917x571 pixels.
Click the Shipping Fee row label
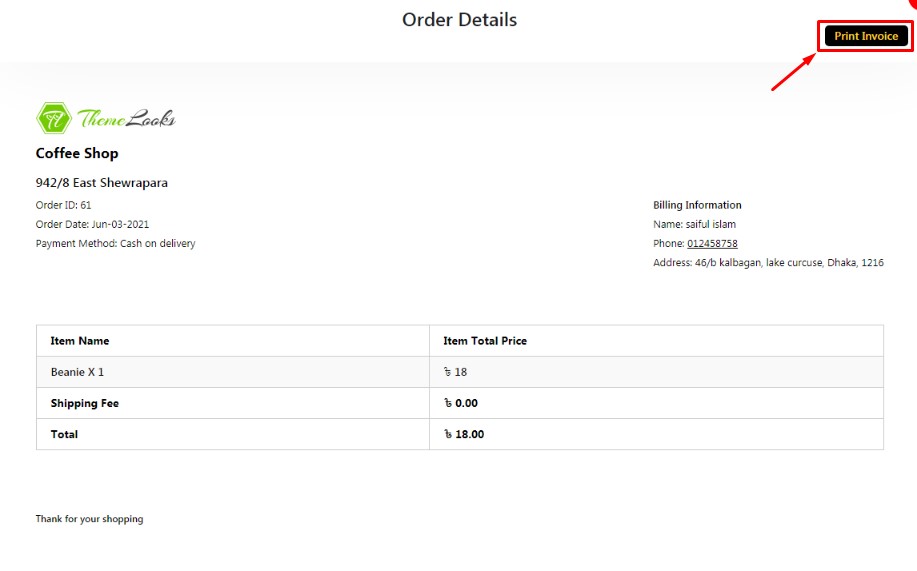click(85, 403)
